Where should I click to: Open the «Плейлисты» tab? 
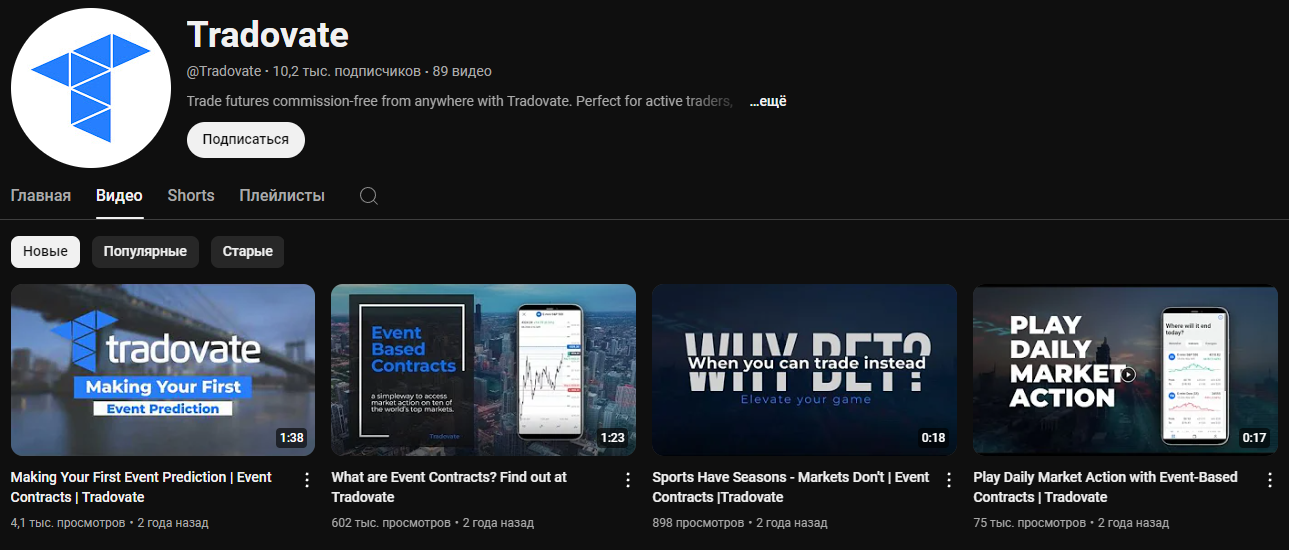tap(282, 196)
